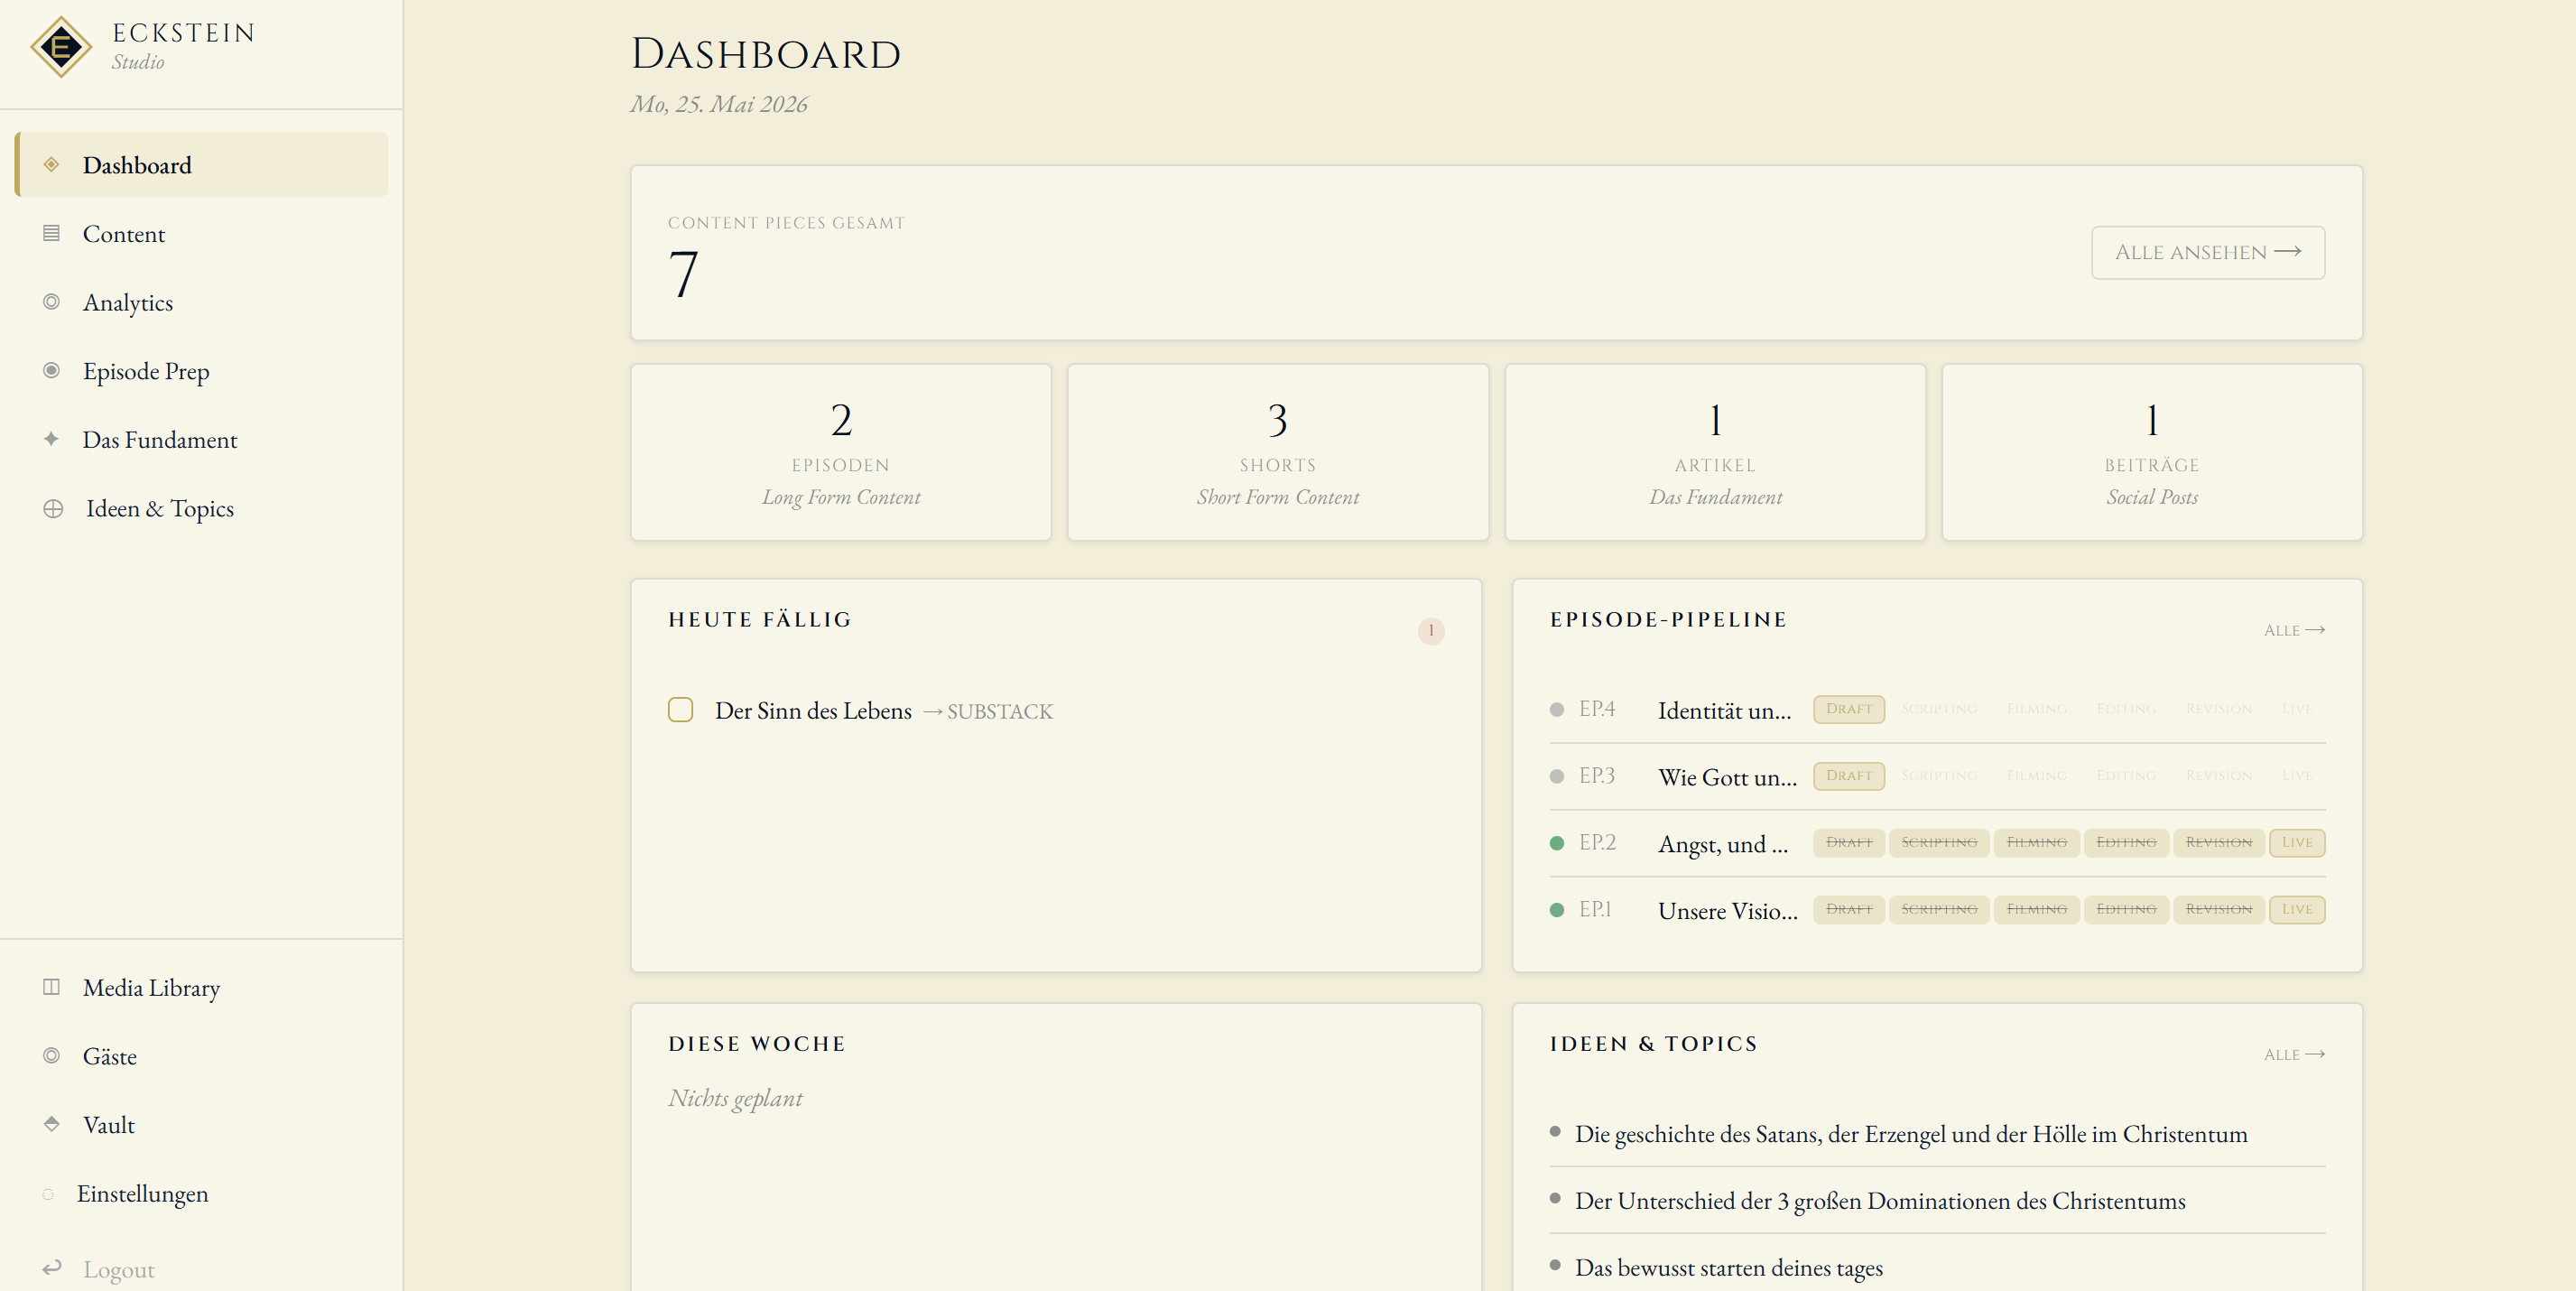Open the Beiträge Social Posts card
Screen dimensions: 2576x1291
[2152, 452]
